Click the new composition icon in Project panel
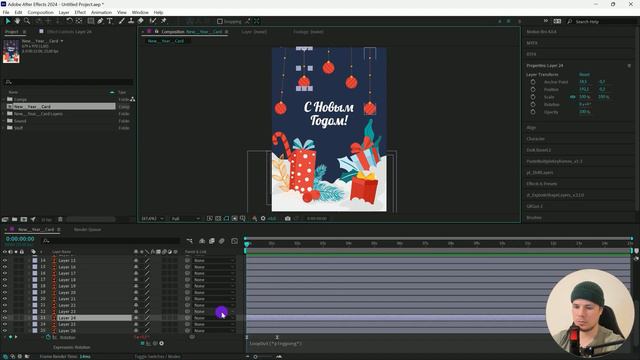 click(x=24, y=219)
